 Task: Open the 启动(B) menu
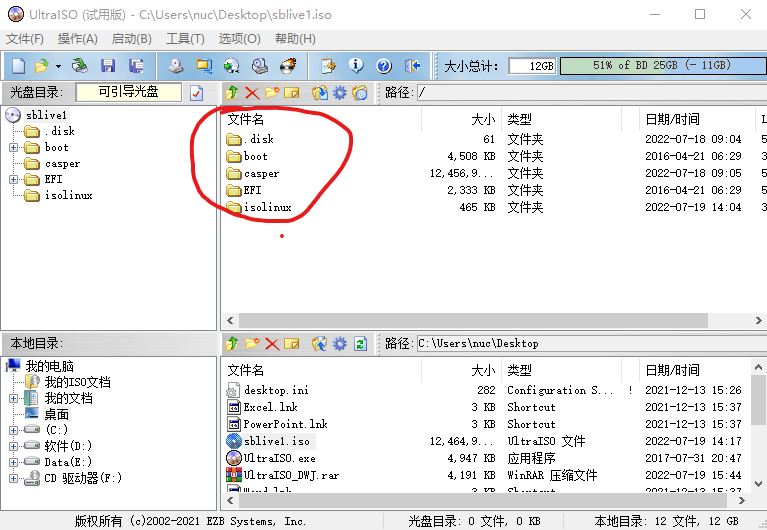coord(132,39)
